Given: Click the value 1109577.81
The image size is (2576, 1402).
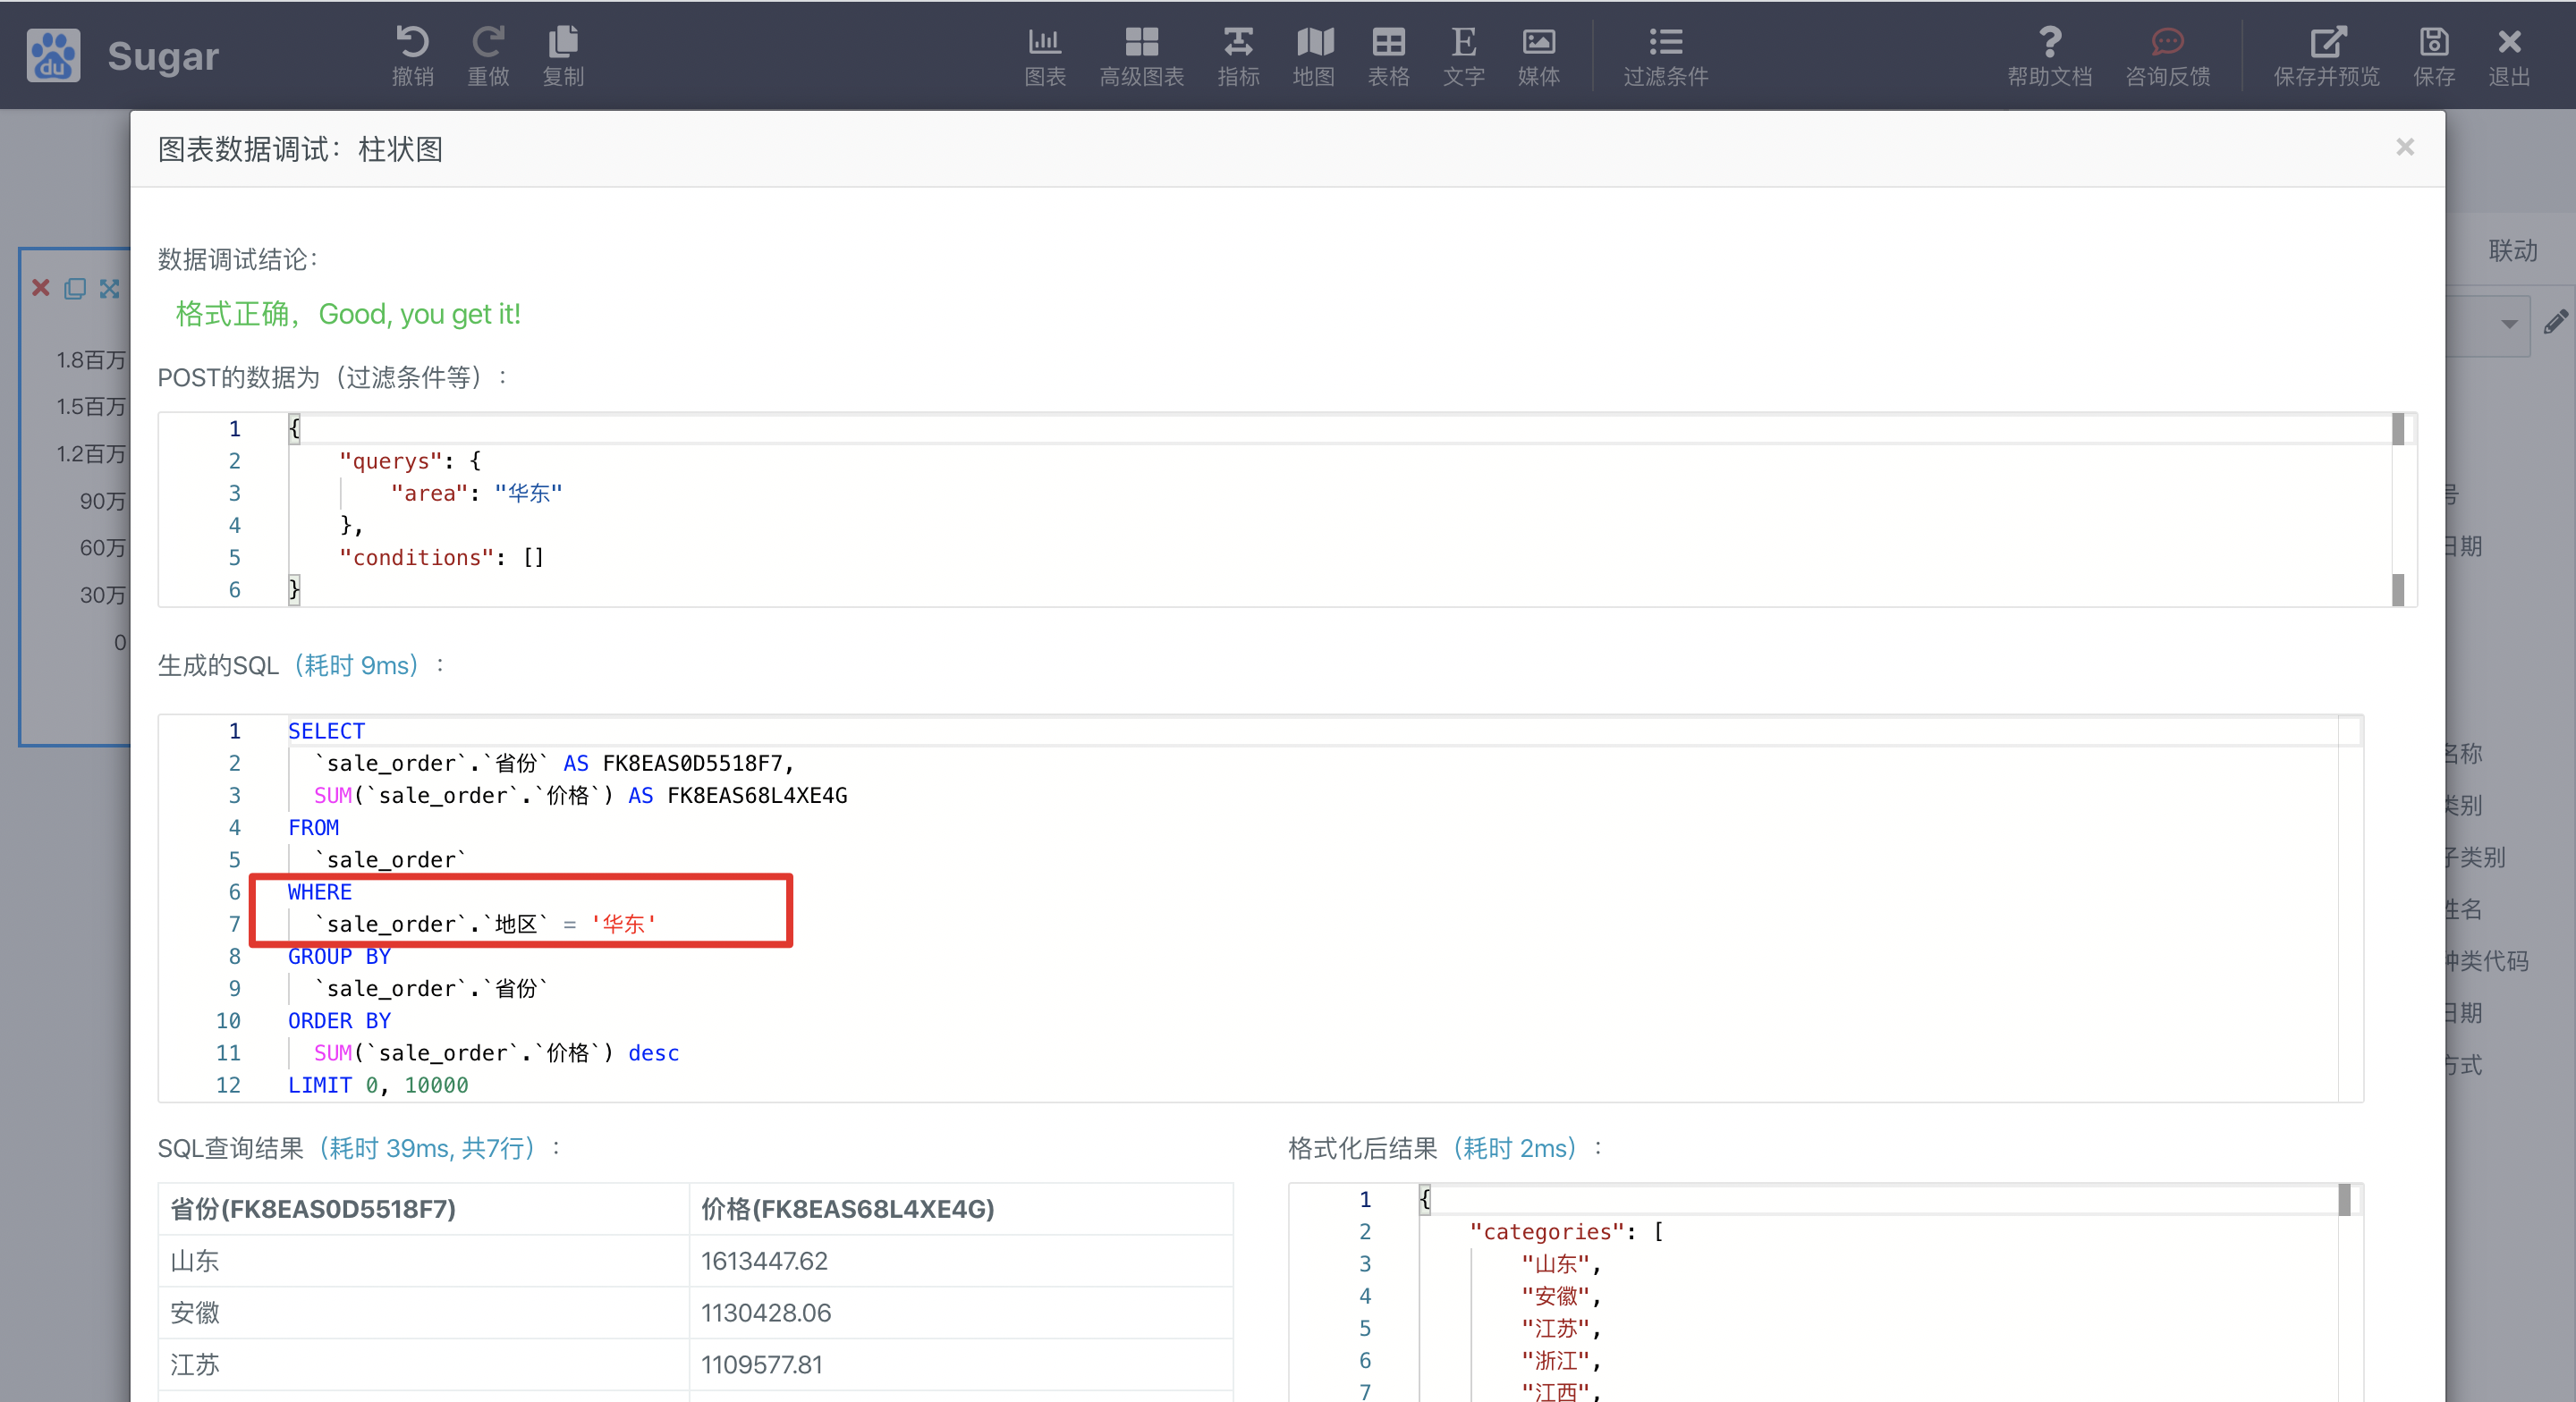Looking at the screenshot, I should 761,1365.
